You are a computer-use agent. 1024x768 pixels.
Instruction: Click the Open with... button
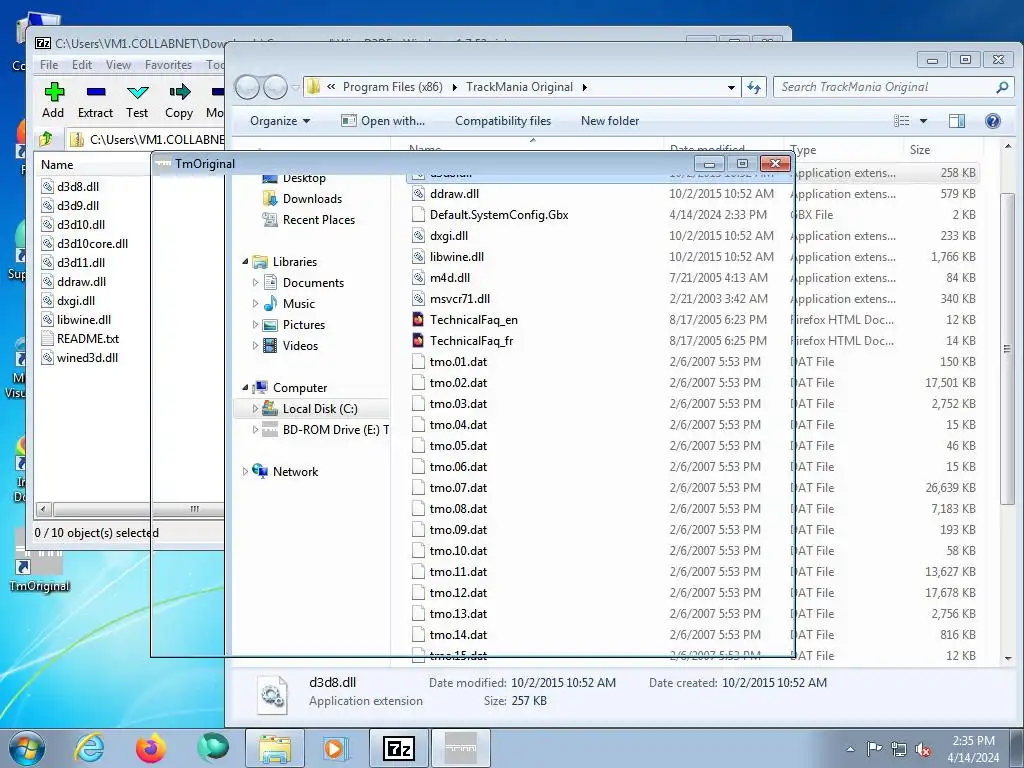(x=383, y=121)
